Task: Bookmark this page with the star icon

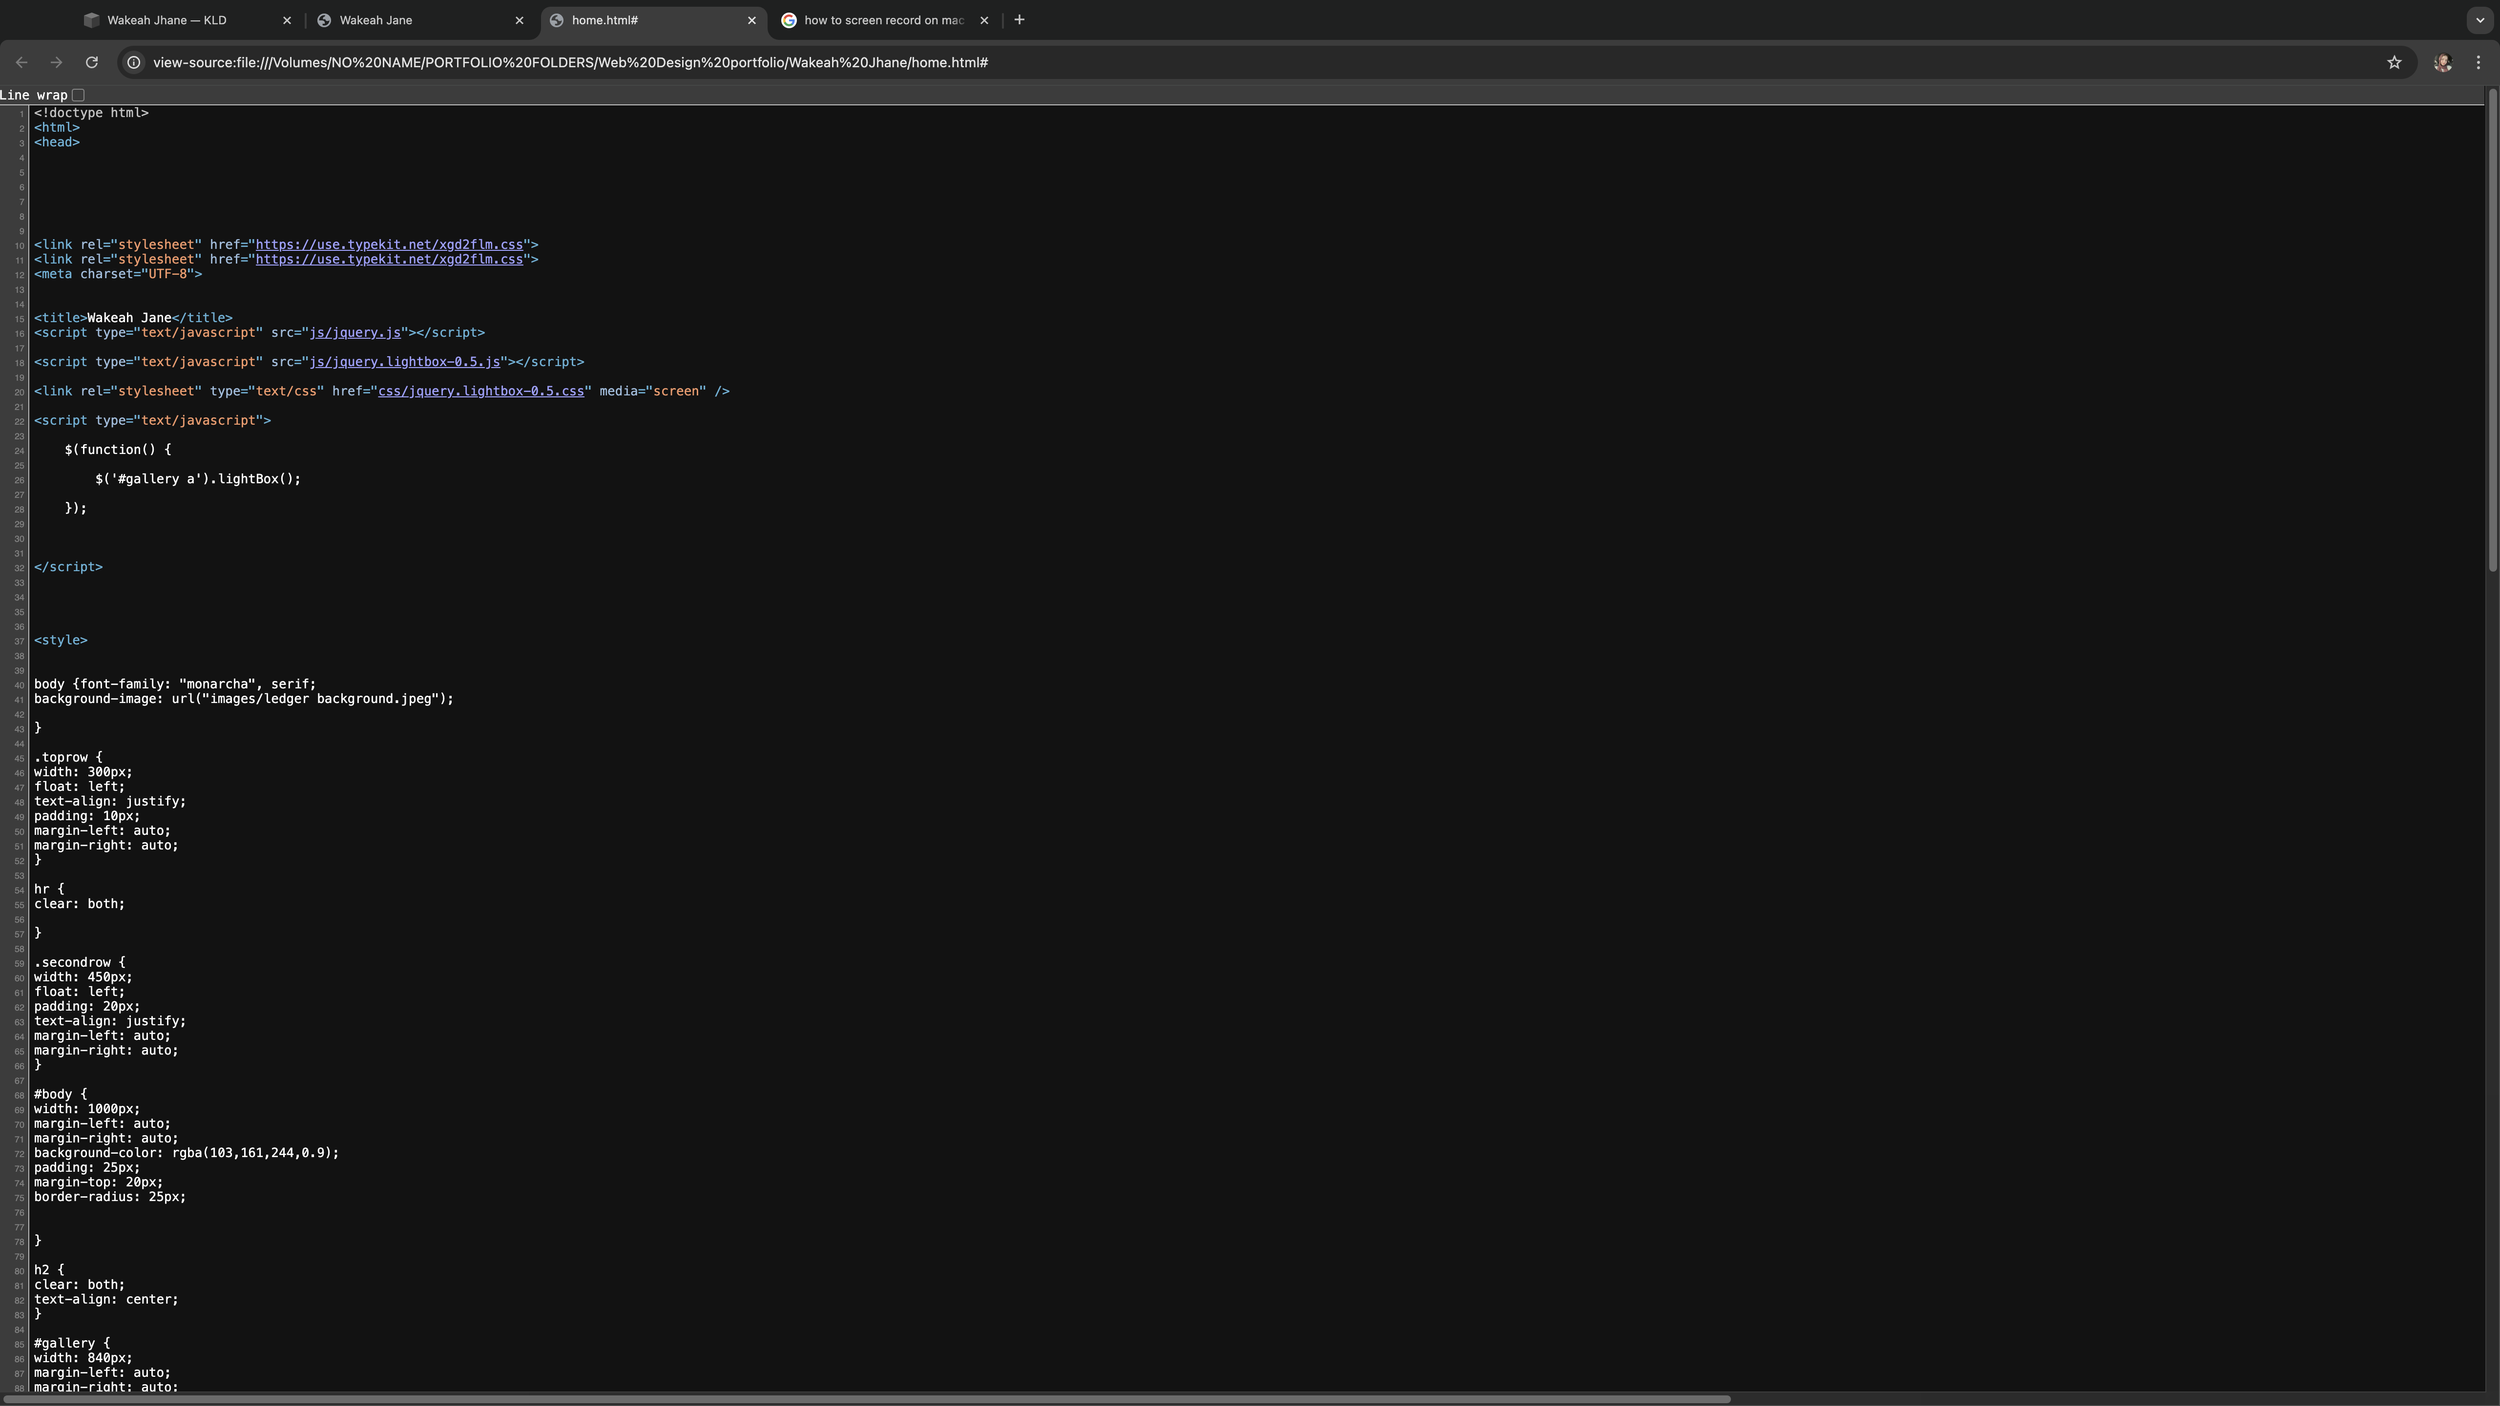Action: click(2395, 62)
